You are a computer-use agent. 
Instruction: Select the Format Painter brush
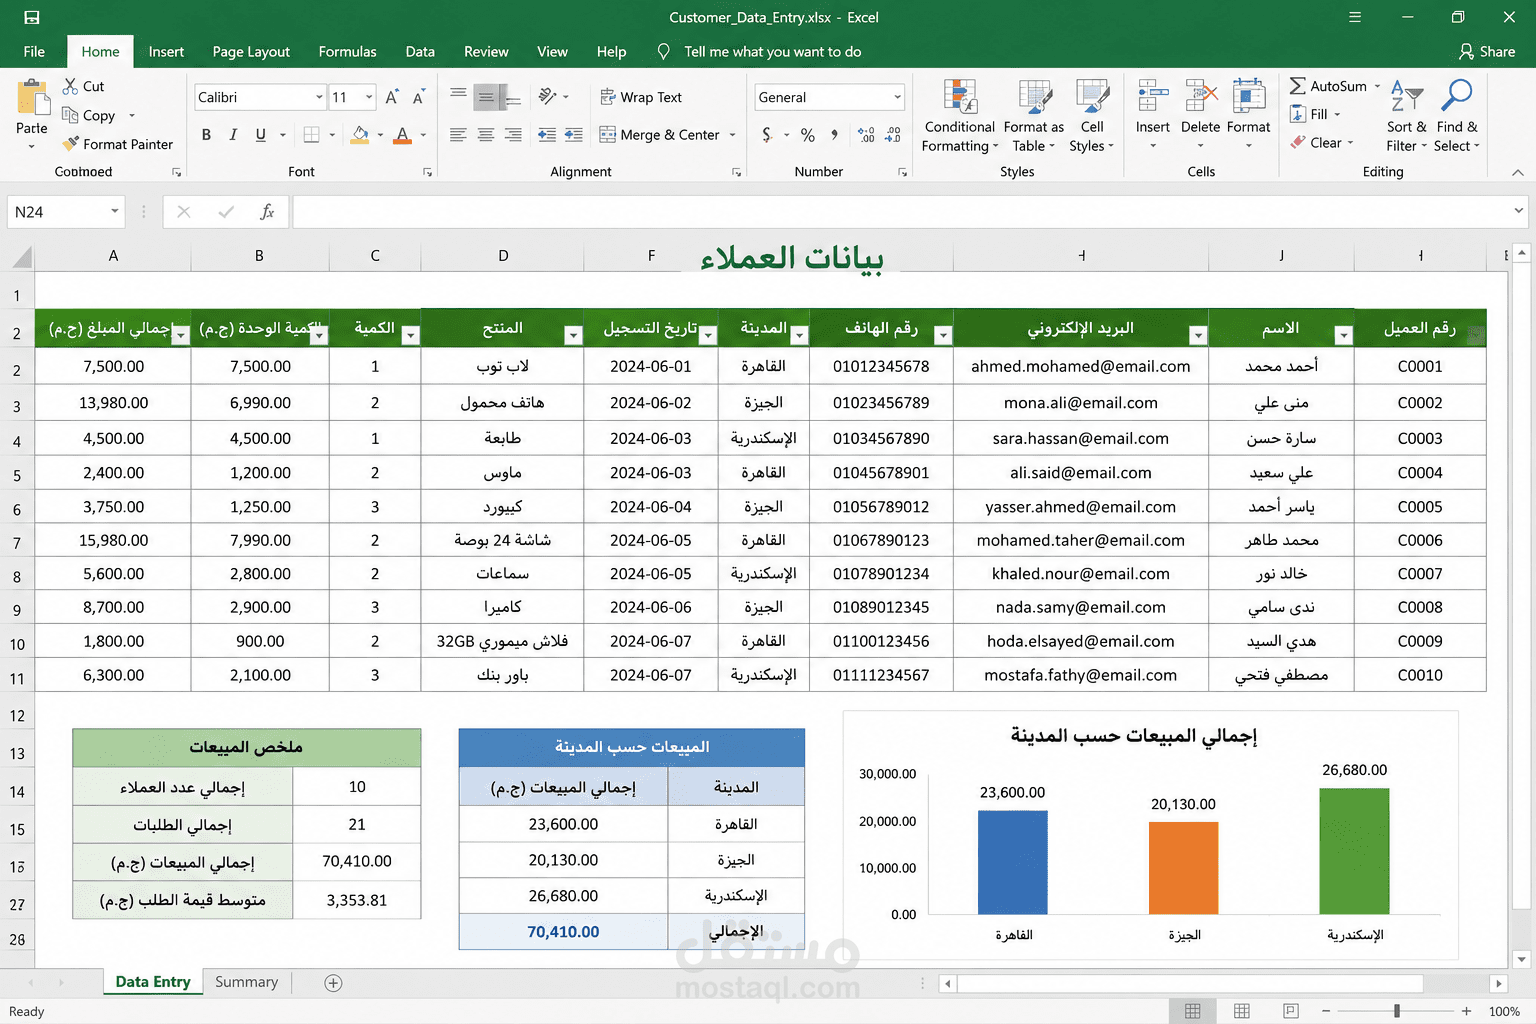pos(70,144)
